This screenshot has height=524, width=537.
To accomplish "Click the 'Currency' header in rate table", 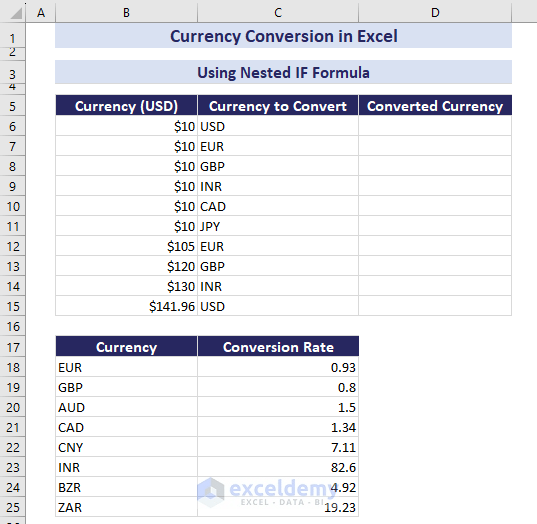I will tap(126, 346).
